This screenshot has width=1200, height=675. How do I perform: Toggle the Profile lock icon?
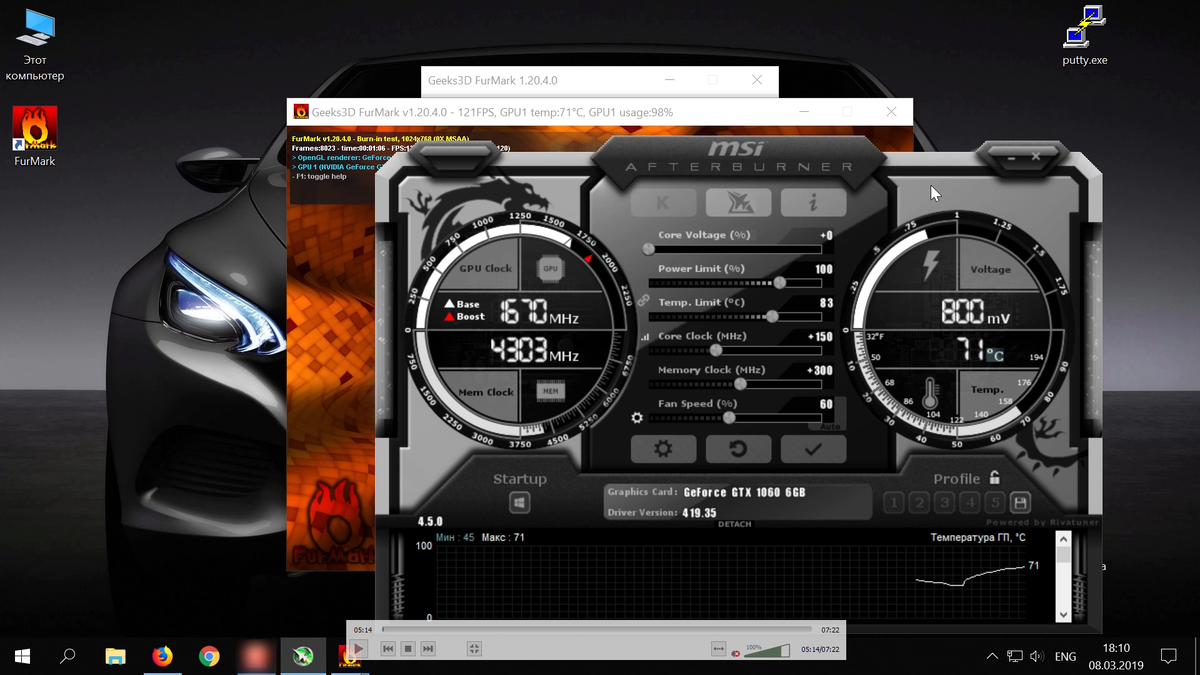[x=994, y=478]
